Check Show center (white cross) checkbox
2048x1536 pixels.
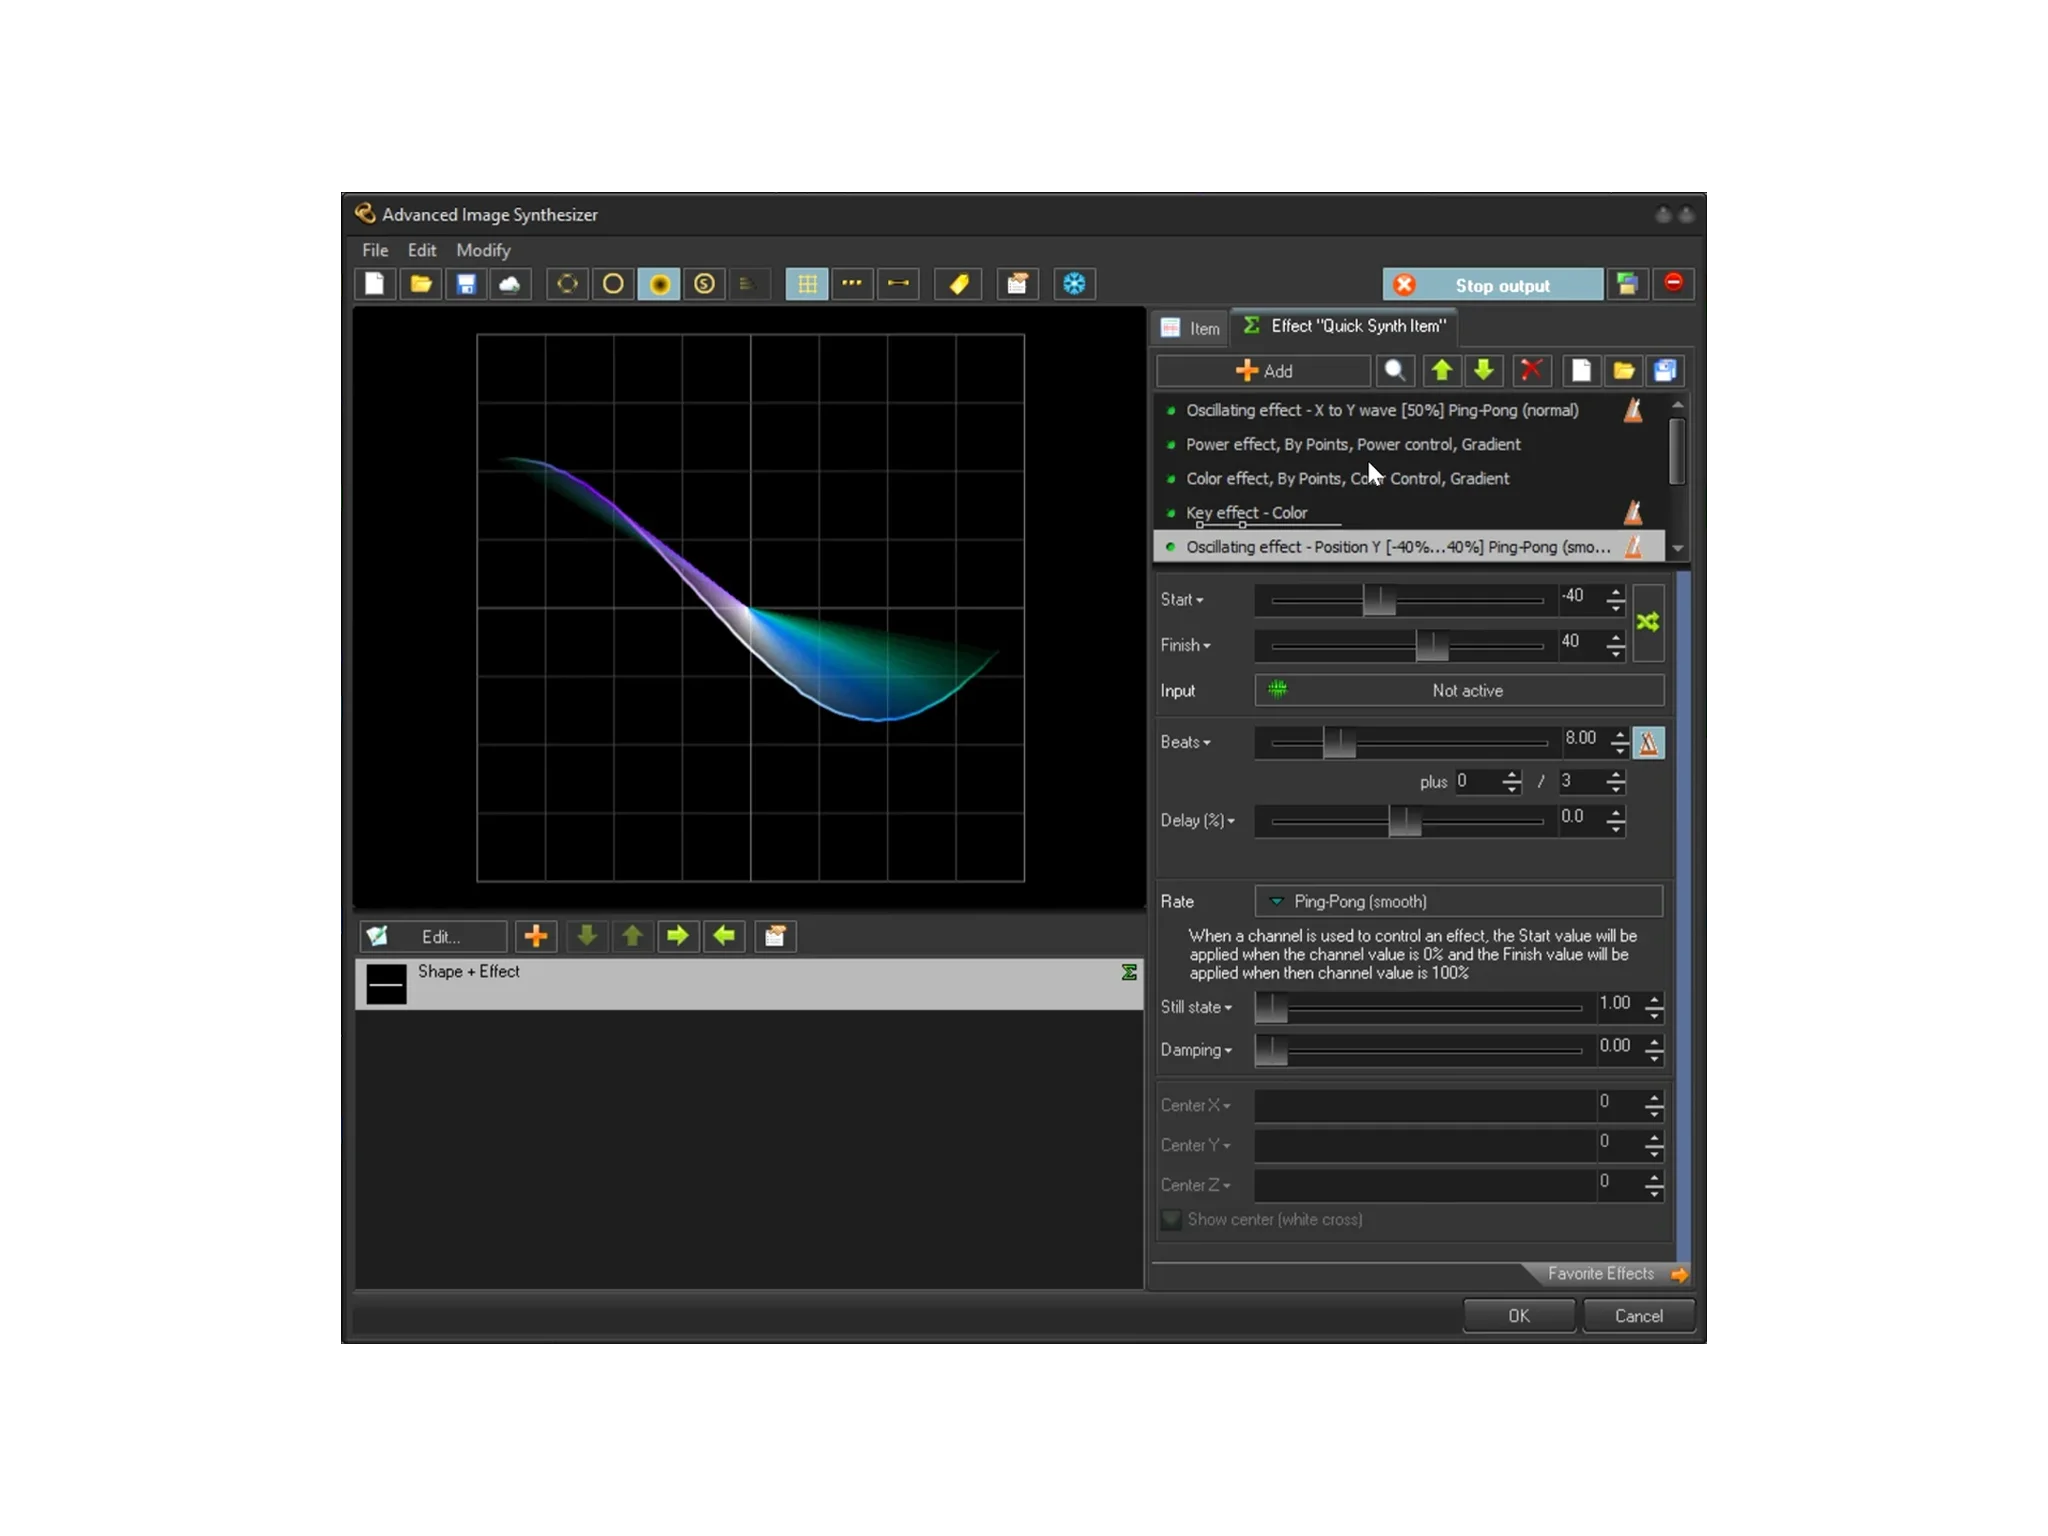(x=1171, y=1219)
